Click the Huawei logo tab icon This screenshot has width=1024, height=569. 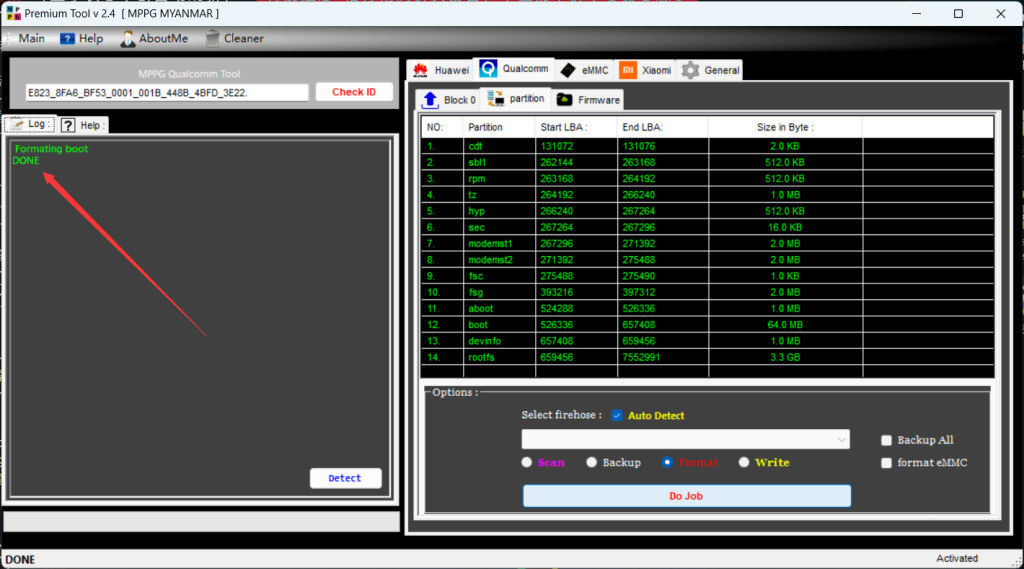[x=420, y=70]
